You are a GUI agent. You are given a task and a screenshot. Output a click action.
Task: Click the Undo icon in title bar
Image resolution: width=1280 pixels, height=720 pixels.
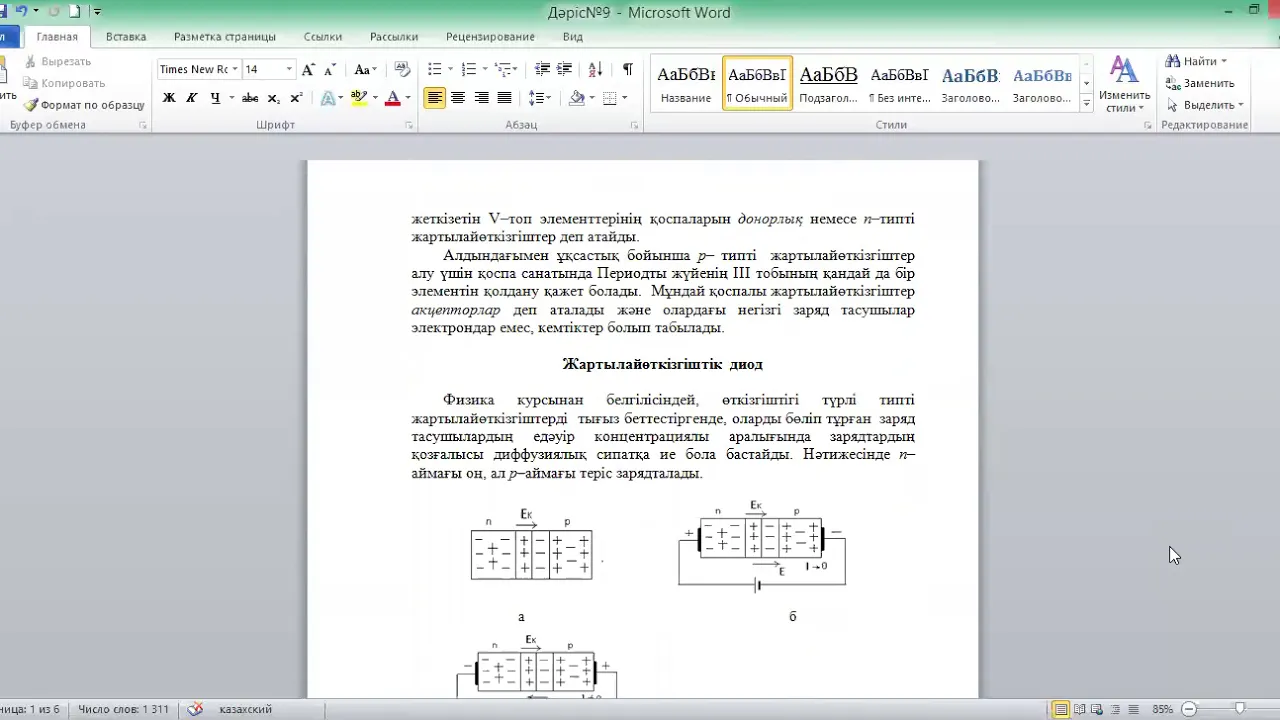point(20,11)
